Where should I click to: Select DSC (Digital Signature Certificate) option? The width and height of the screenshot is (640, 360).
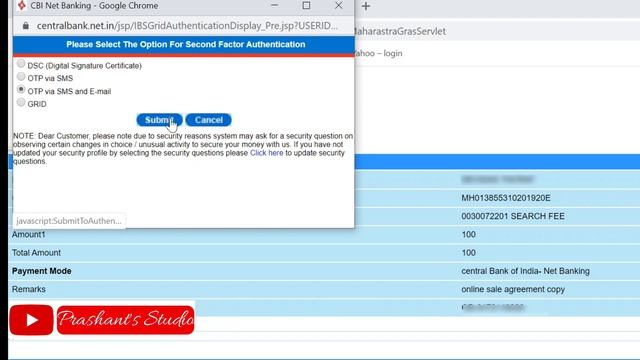(x=21, y=64)
